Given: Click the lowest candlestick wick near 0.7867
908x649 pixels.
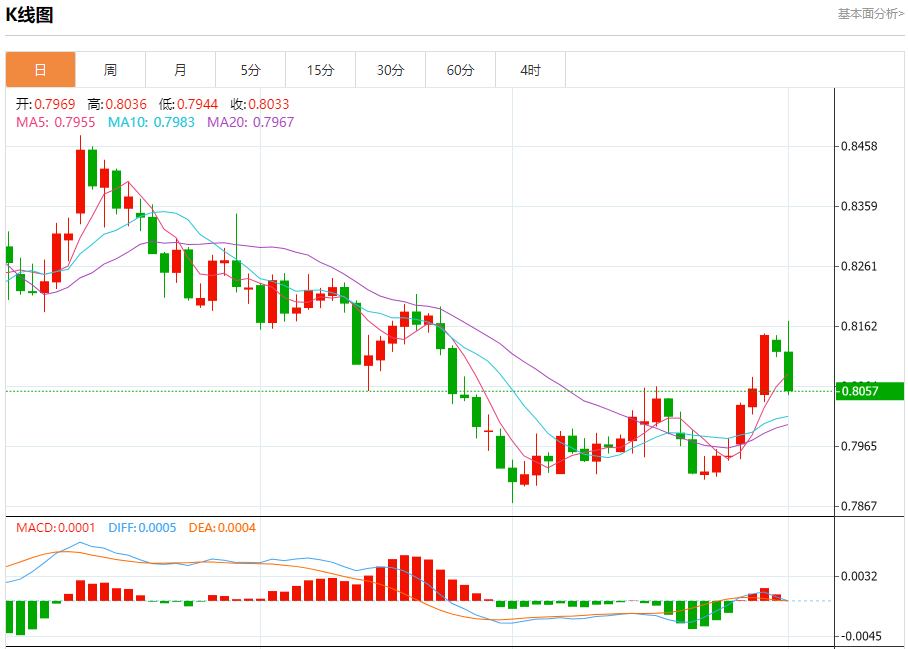Looking at the screenshot, I should (x=512, y=482).
